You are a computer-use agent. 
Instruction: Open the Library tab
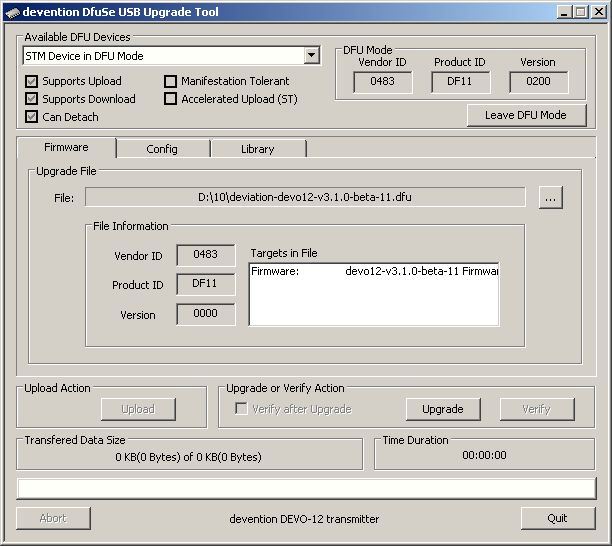click(258, 149)
